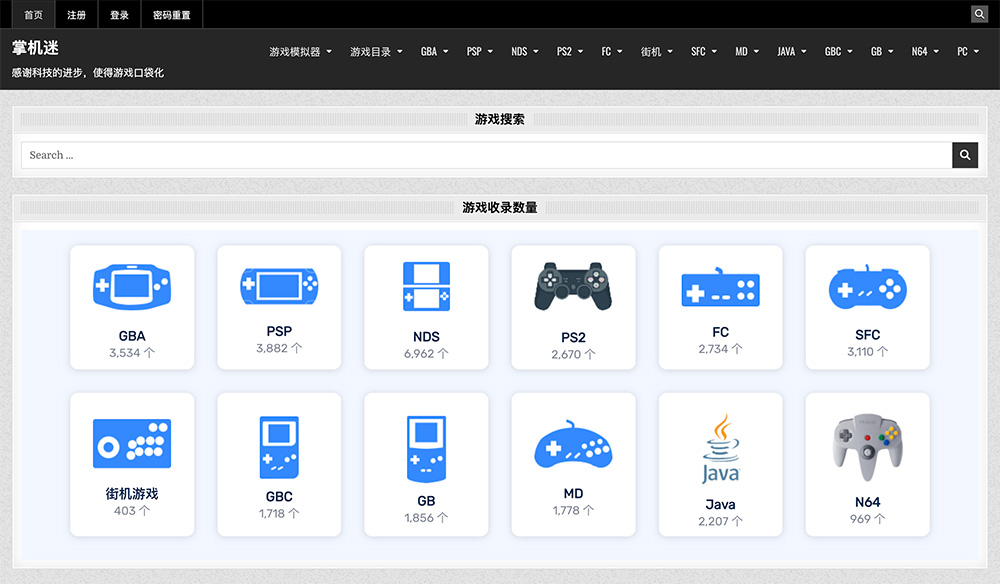This screenshot has height=584, width=1000.
Task: Click the '2,734 个' count text
Action: (721, 349)
